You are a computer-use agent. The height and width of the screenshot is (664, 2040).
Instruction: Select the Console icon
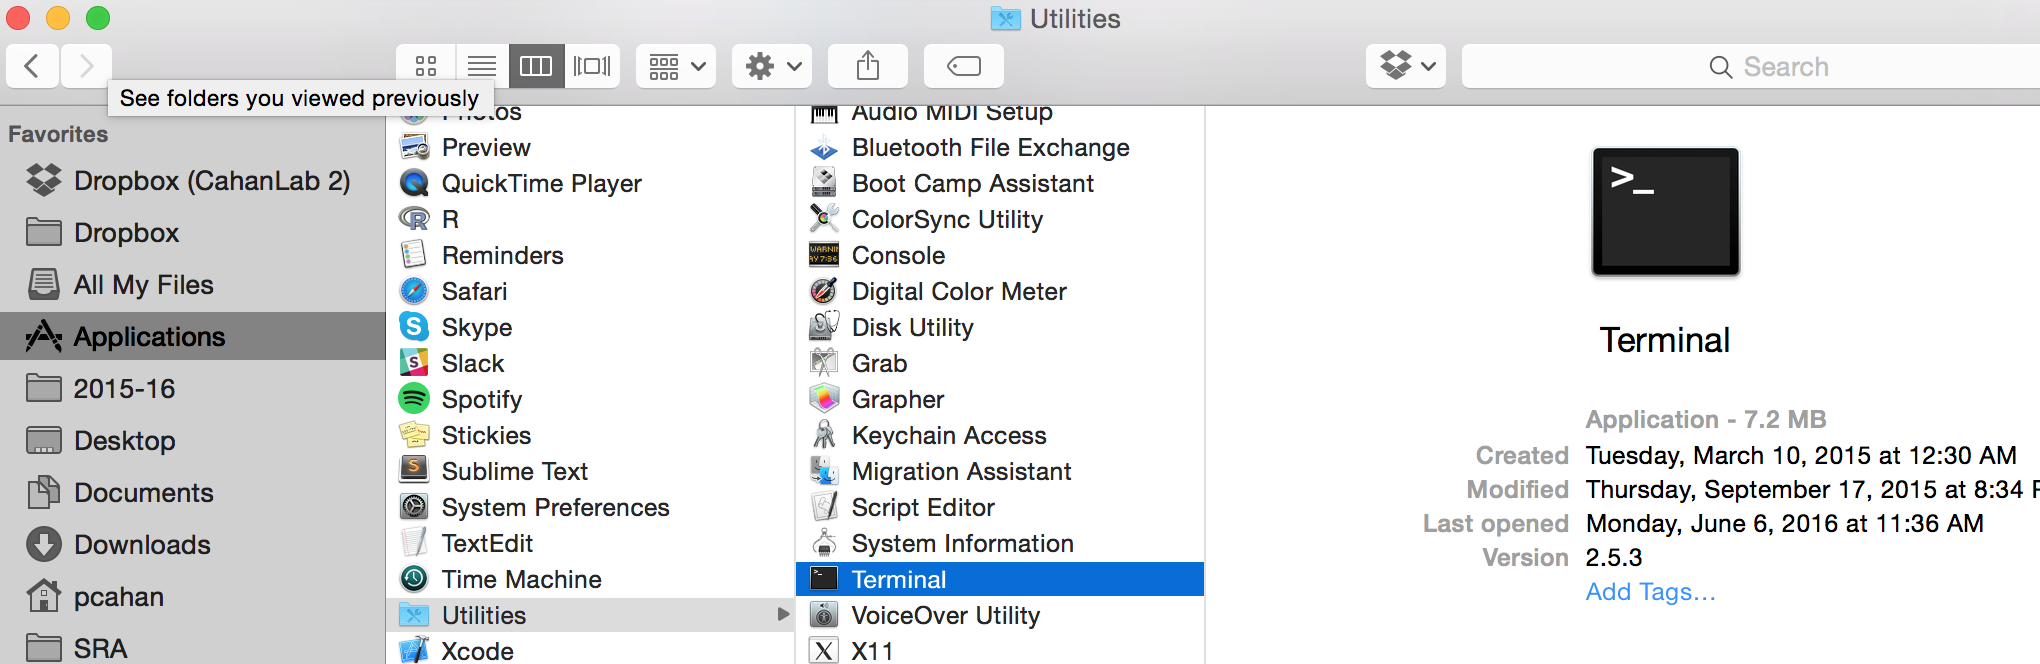point(824,255)
